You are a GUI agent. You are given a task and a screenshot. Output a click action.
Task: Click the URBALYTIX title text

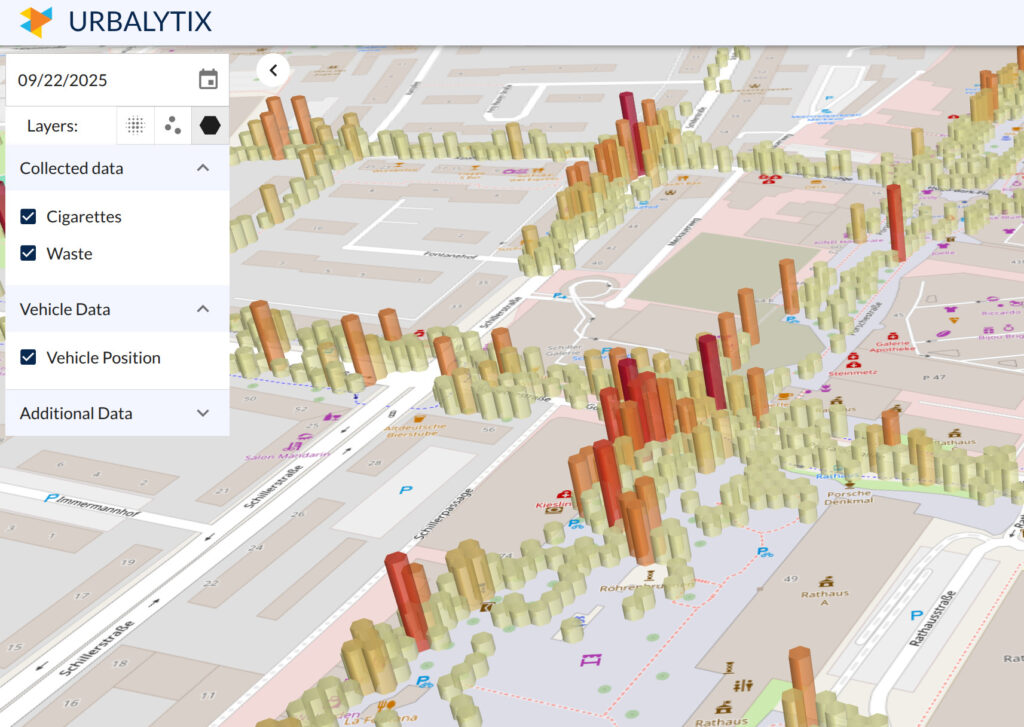(x=140, y=22)
